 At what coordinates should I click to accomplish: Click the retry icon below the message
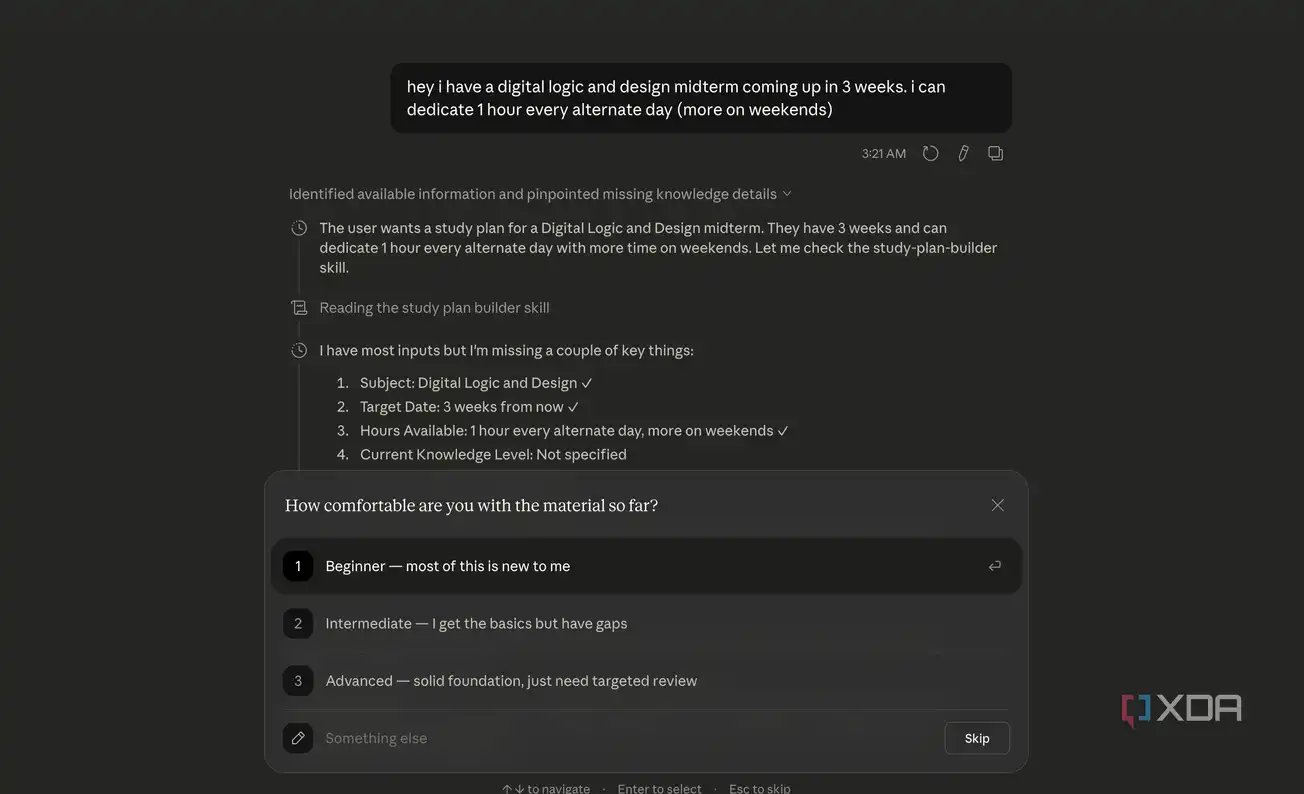[930, 153]
